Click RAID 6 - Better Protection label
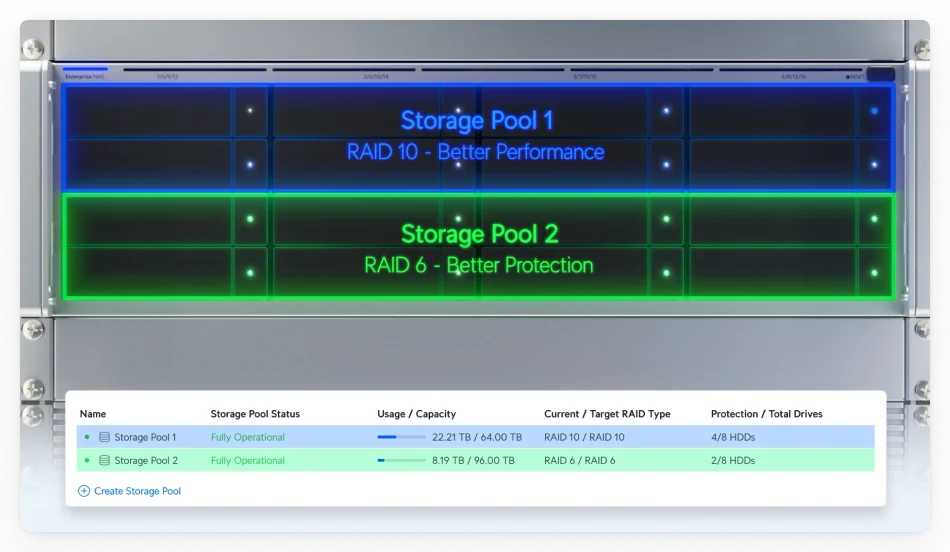This screenshot has height=552, width=950. coord(479,265)
